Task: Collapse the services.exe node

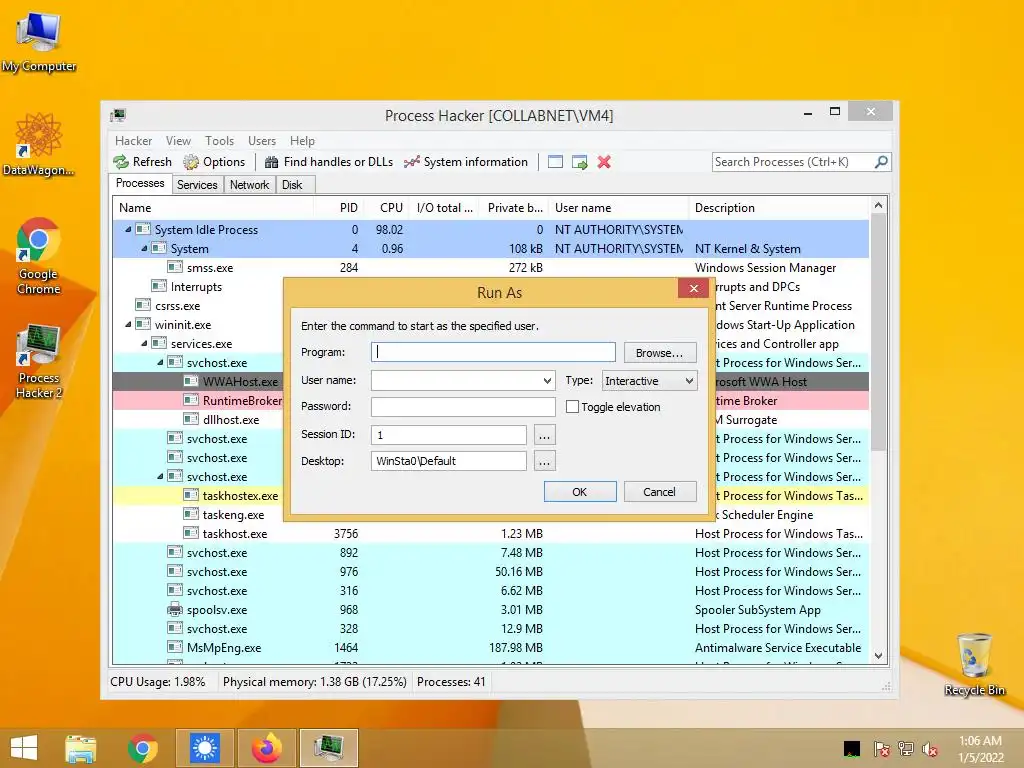Action: click(144, 344)
